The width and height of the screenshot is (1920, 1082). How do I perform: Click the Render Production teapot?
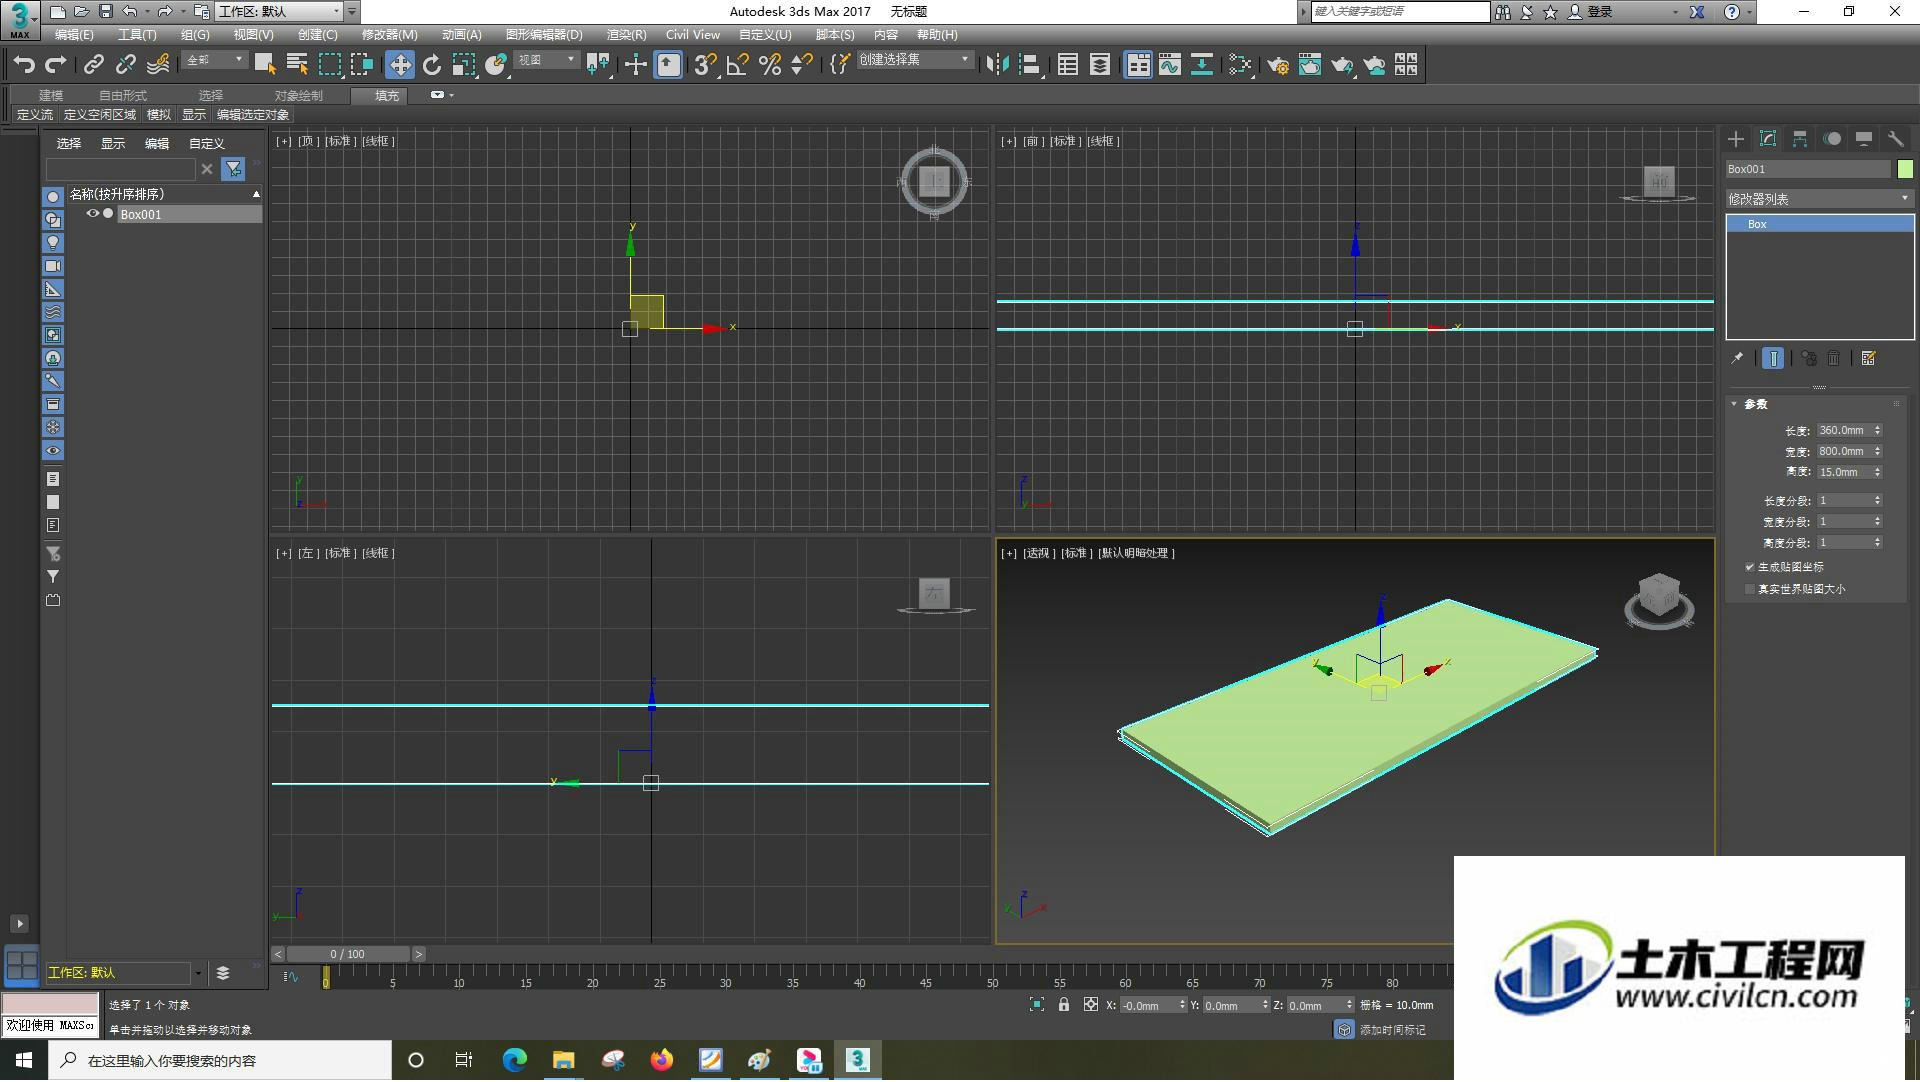1342,65
